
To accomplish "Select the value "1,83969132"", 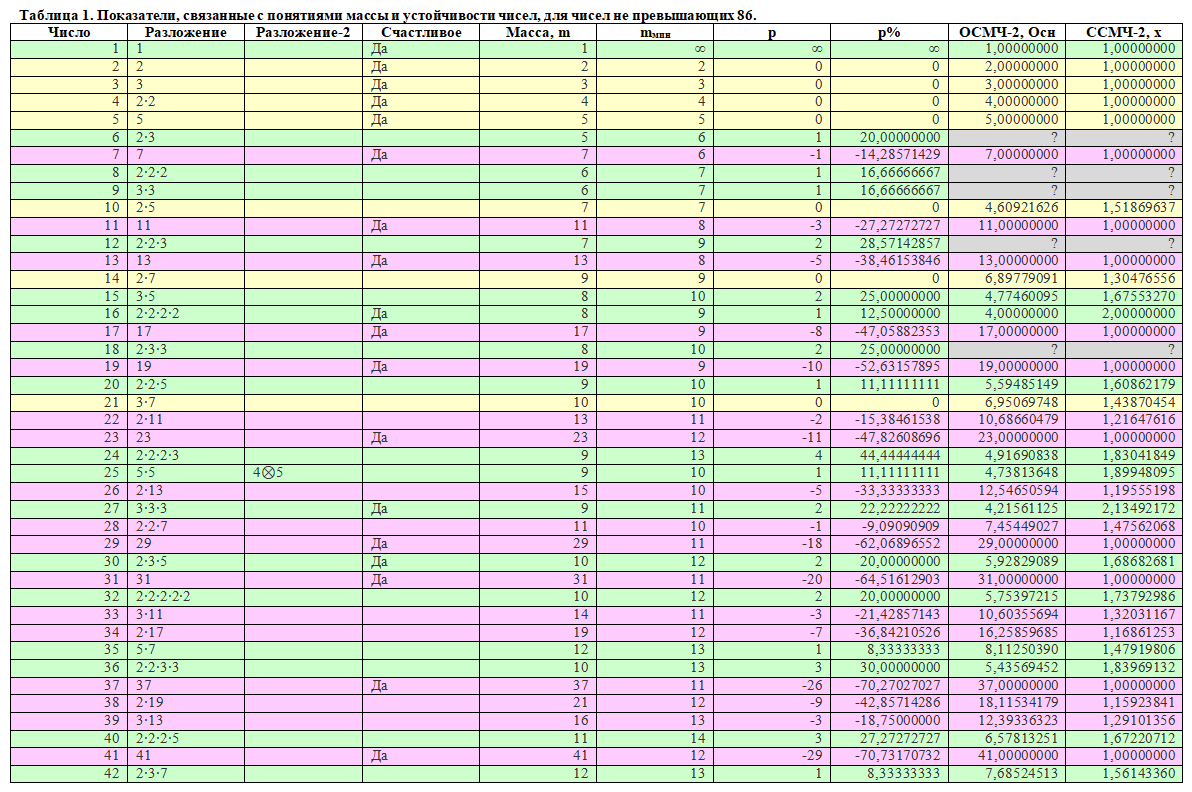I will pyautogui.click(x=1139, y=667).
